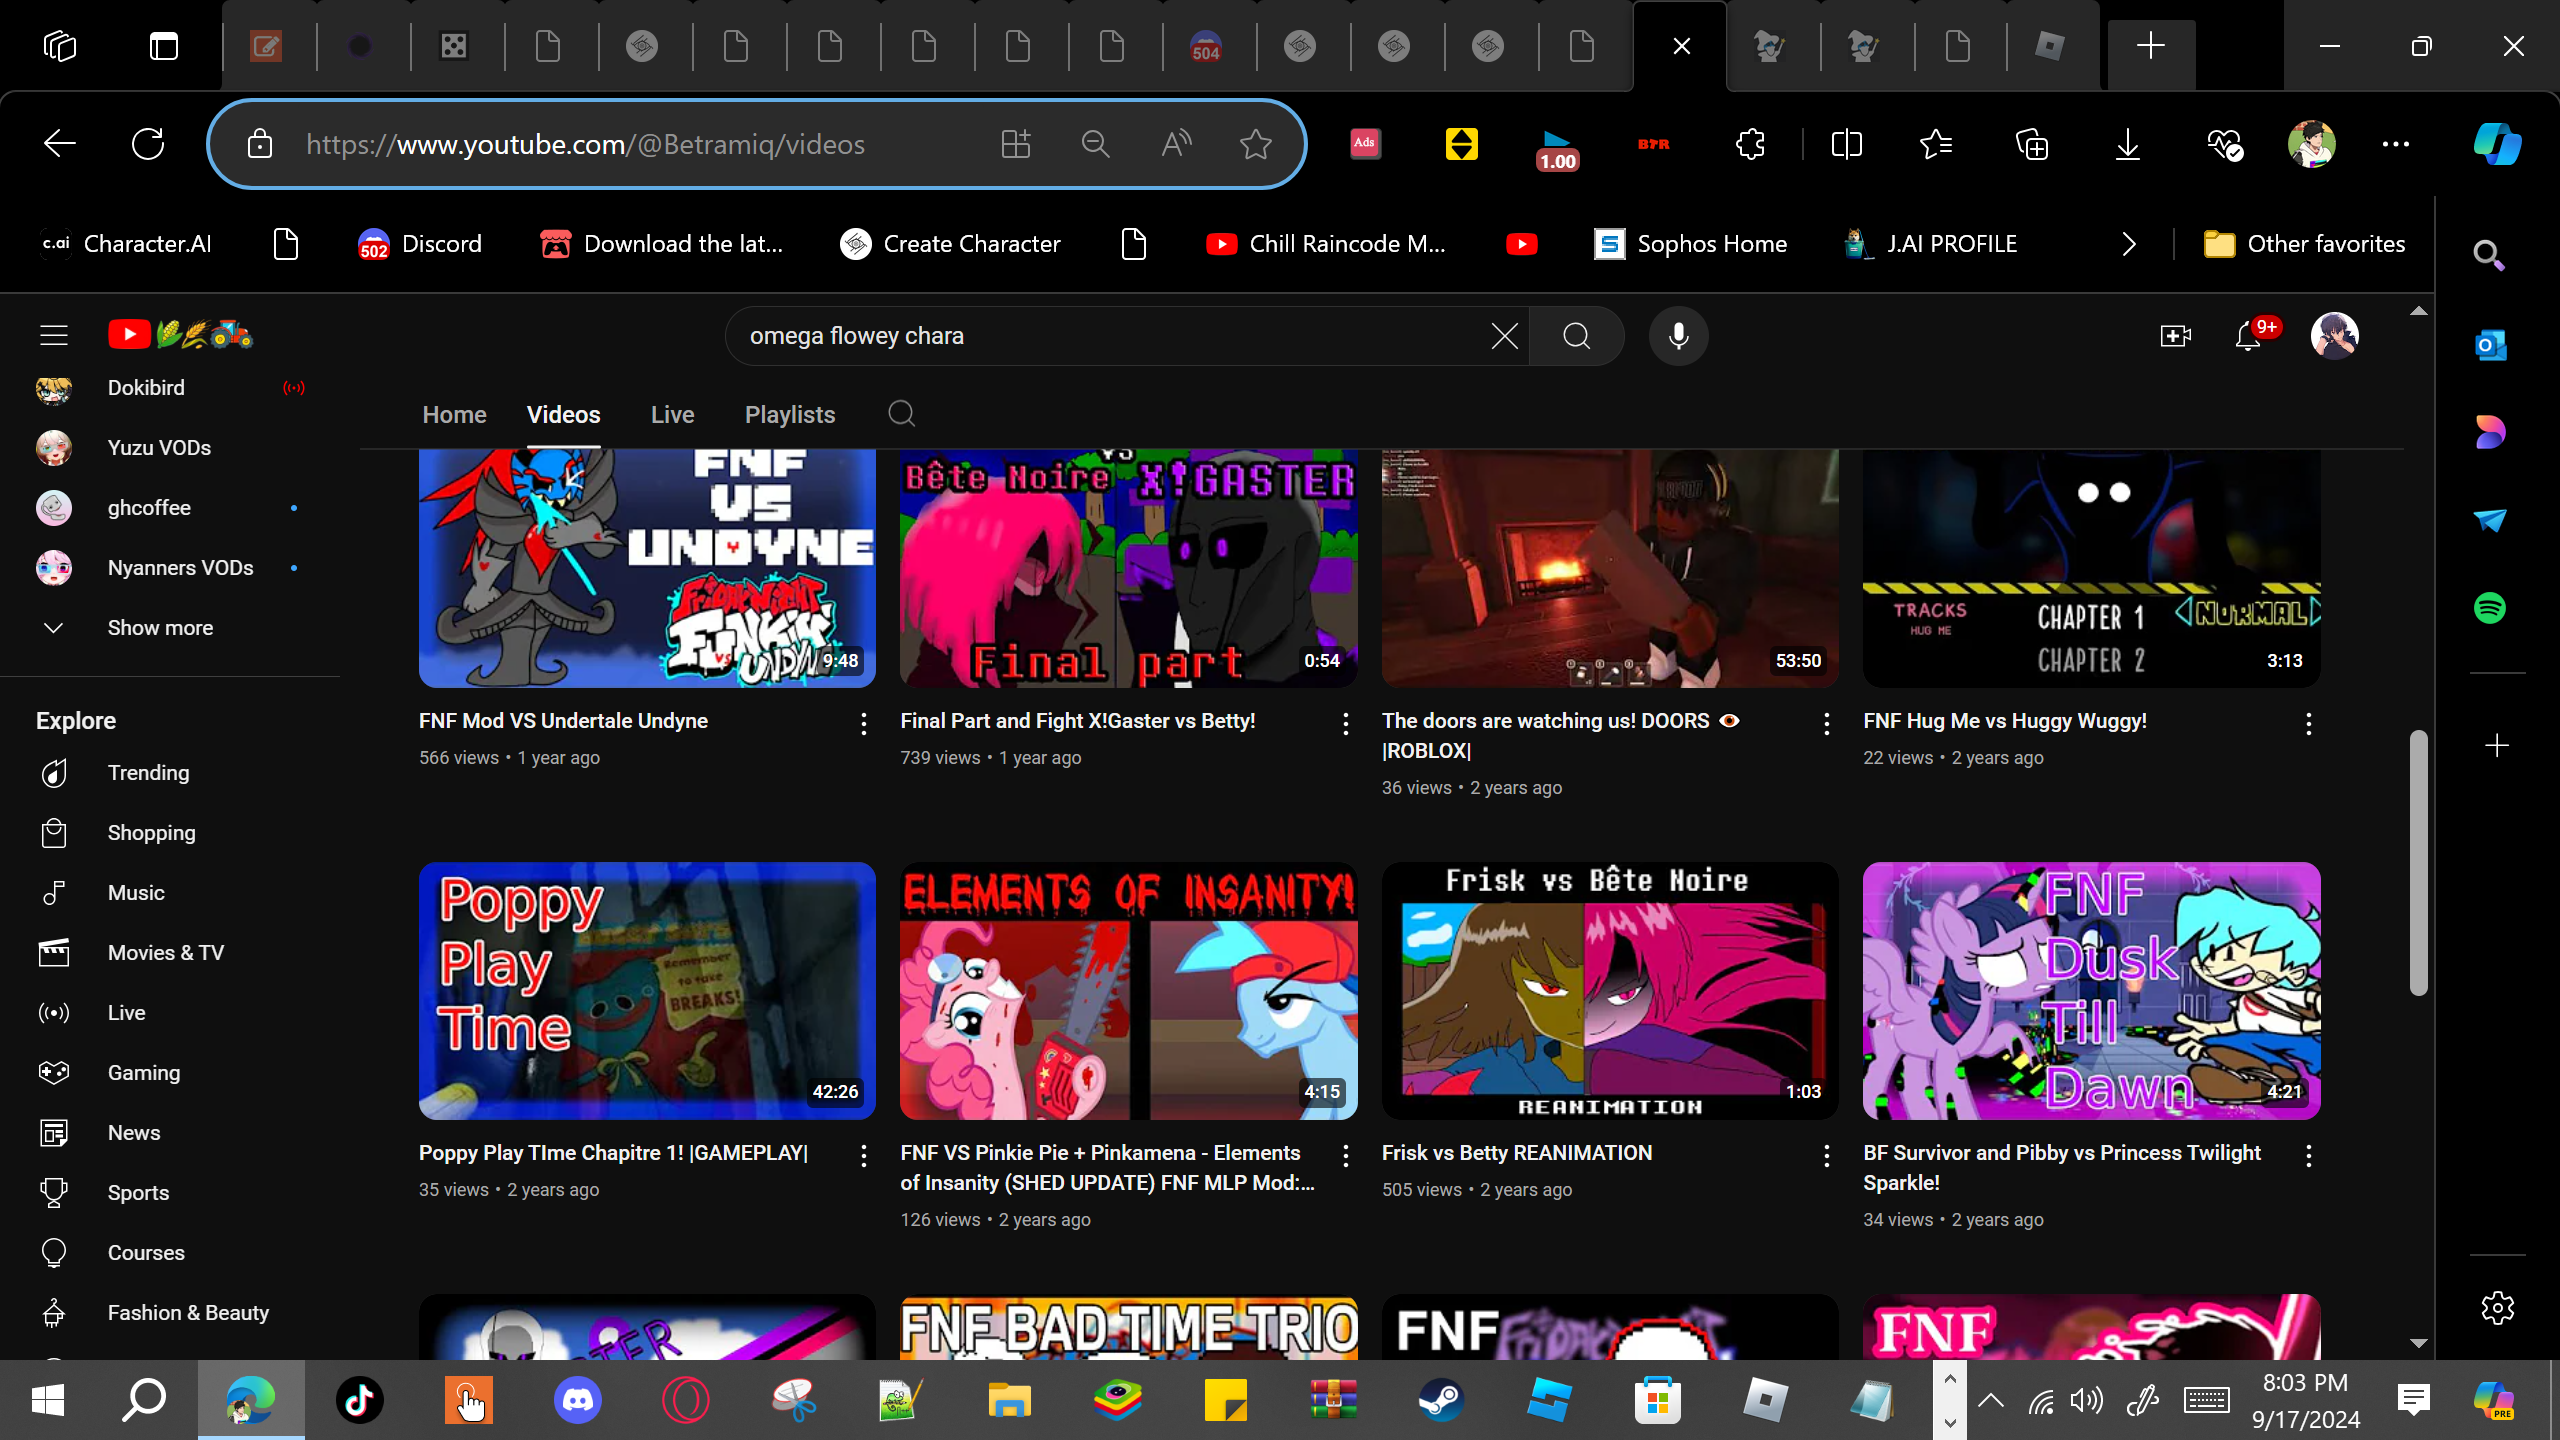Open Trending in Explore sidebar
Screen dimensions: 2560x1440
[148, 773]
